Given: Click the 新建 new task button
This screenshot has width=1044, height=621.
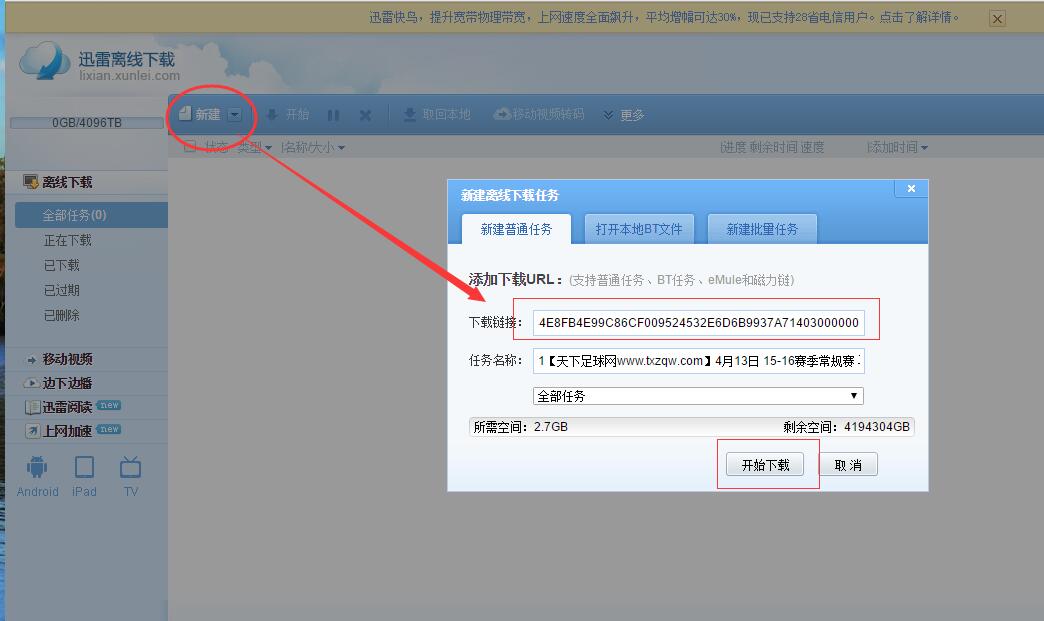Looking at the screenshot, I should click(x=199, y=114).
